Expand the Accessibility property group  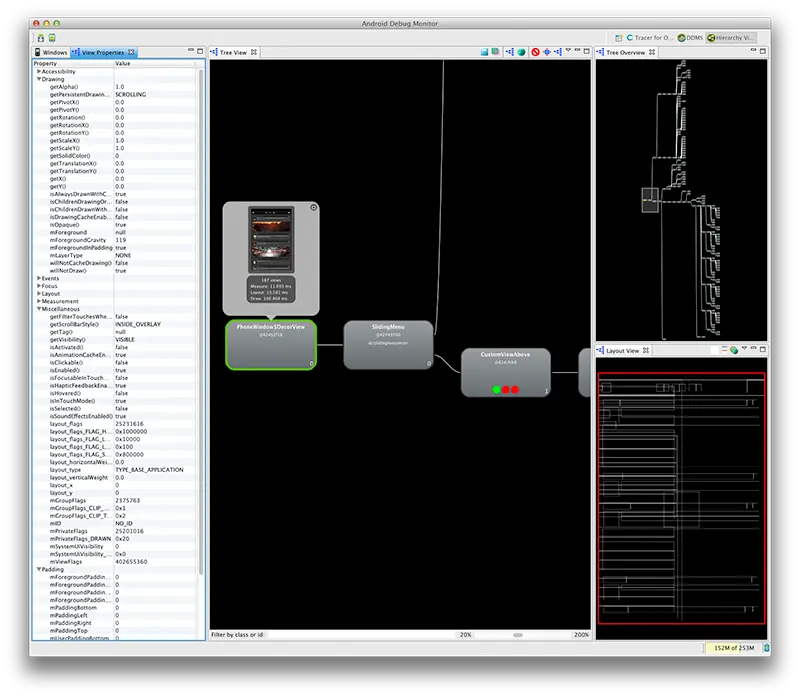click(39, 72)
